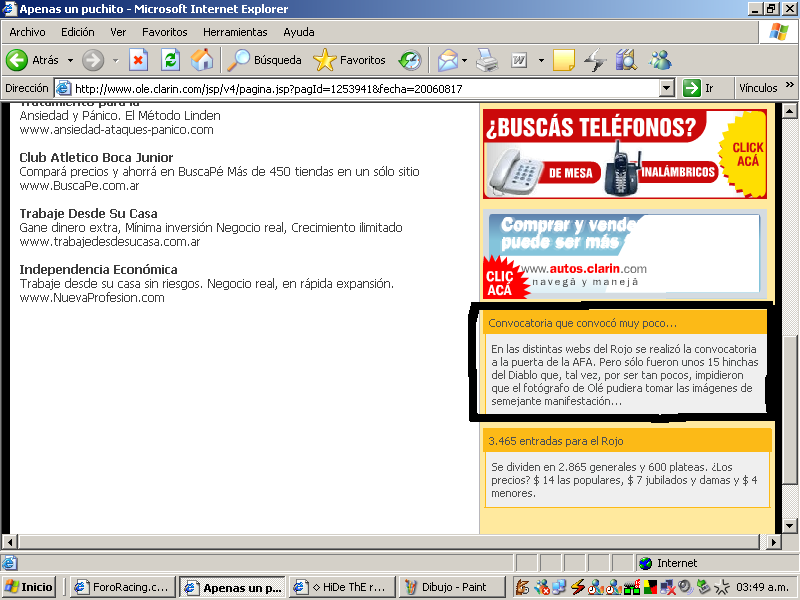Edit the page with the Word icon
The width and height of the screenshot is (800, 600).
pyautogui.click(x=519, y=60)
